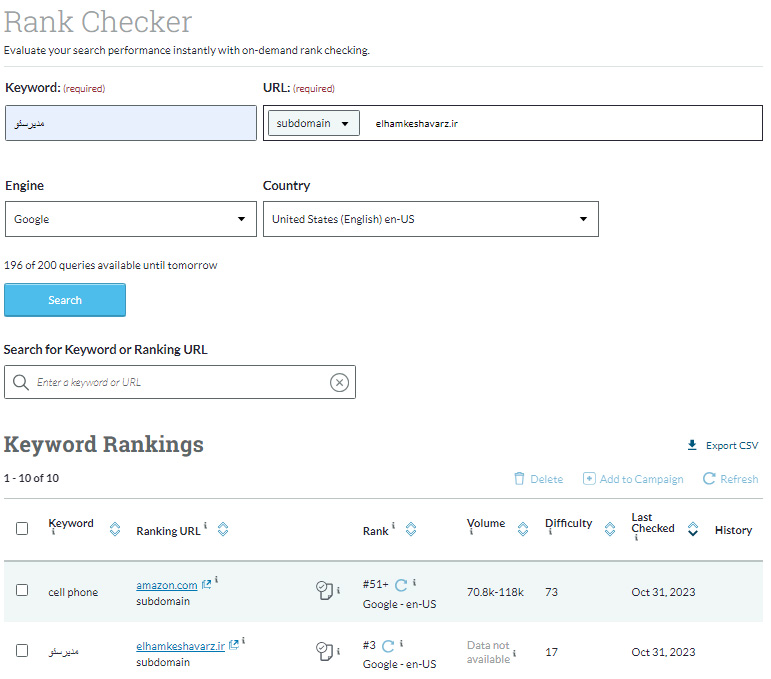Check the cell phone row checkbox
The width and height of the screenshot is (771, 679).
(22, 590)
